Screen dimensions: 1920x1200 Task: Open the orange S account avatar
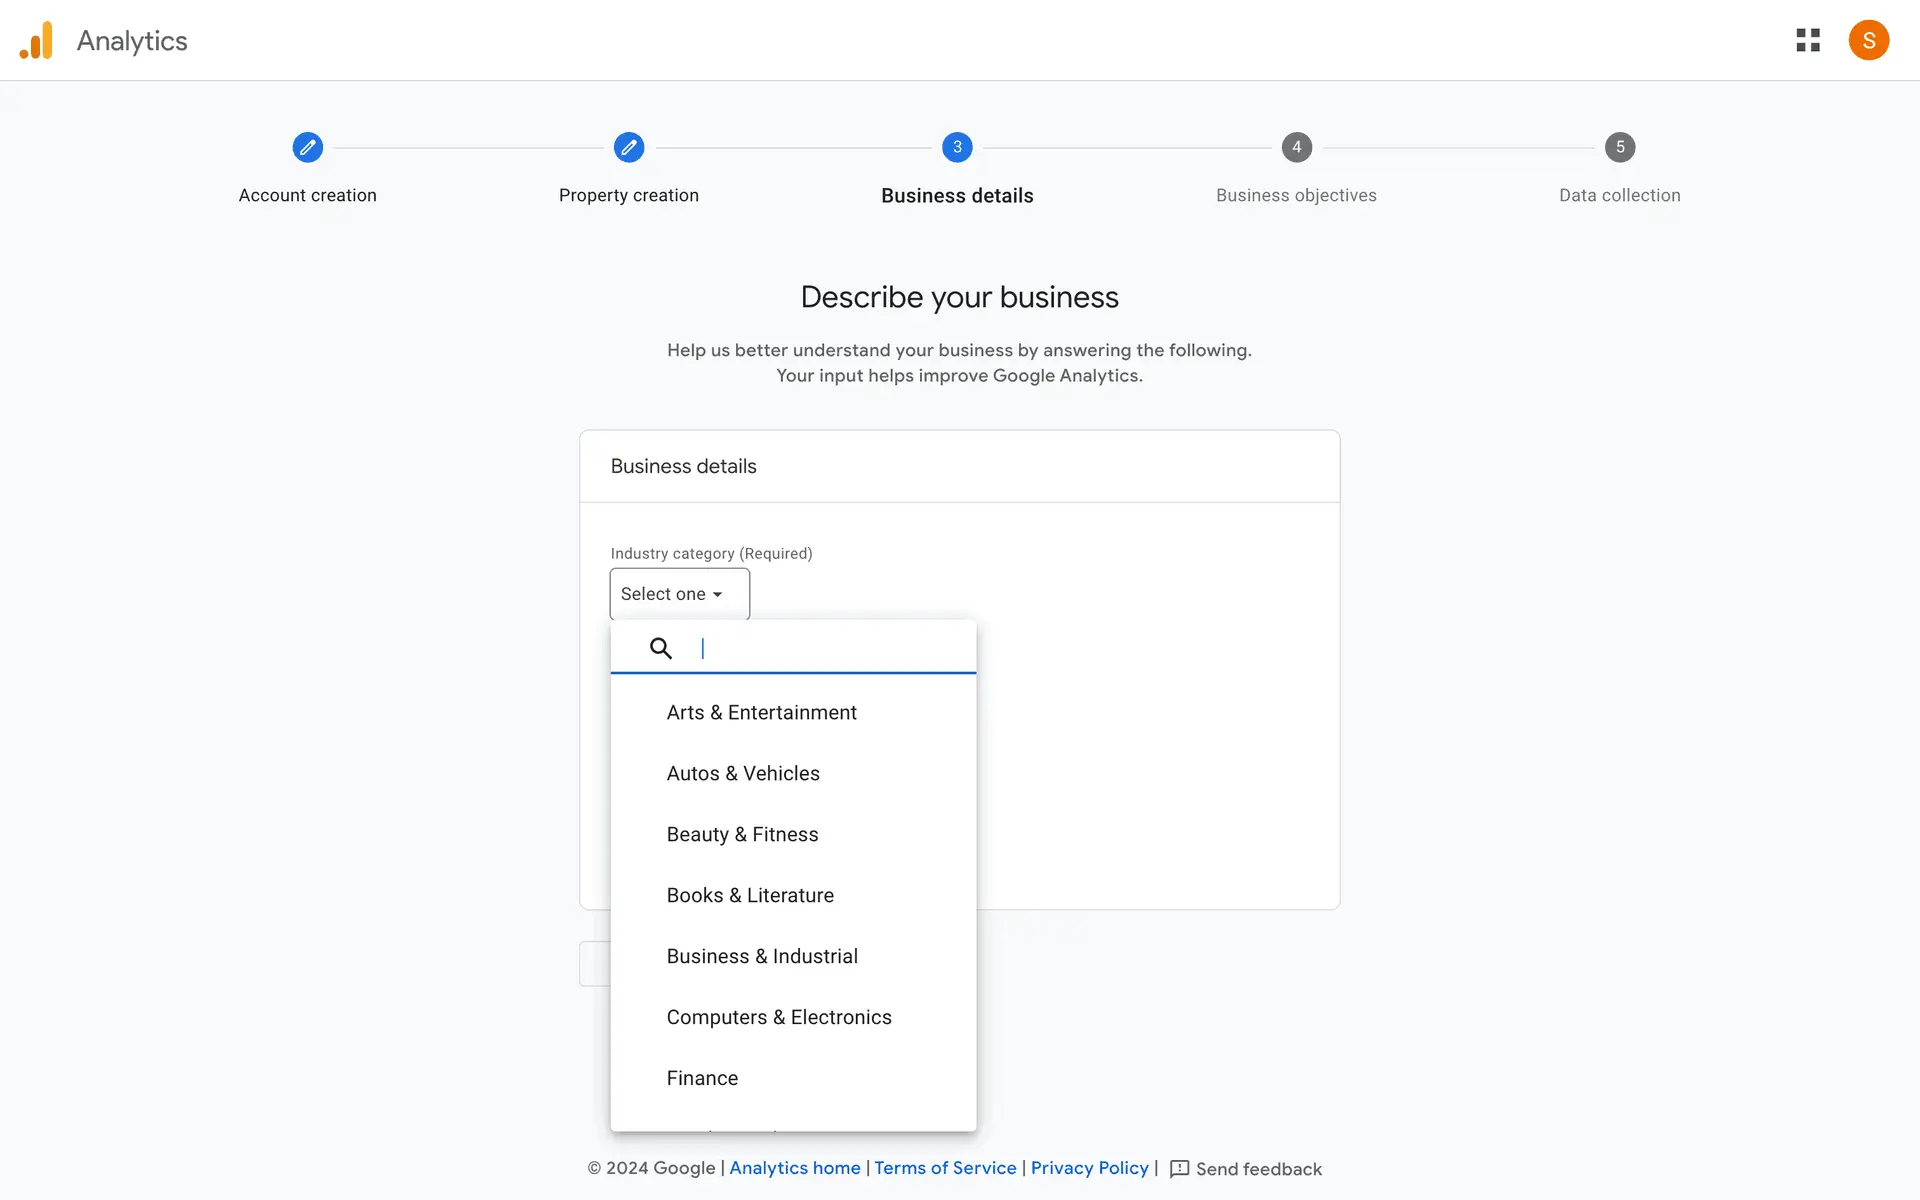(1868, 41)
